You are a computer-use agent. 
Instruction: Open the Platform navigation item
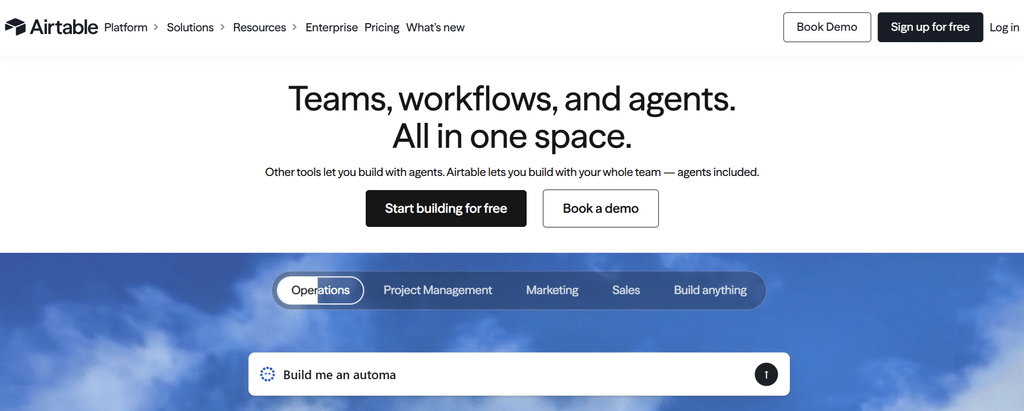(x=125, y=27)
